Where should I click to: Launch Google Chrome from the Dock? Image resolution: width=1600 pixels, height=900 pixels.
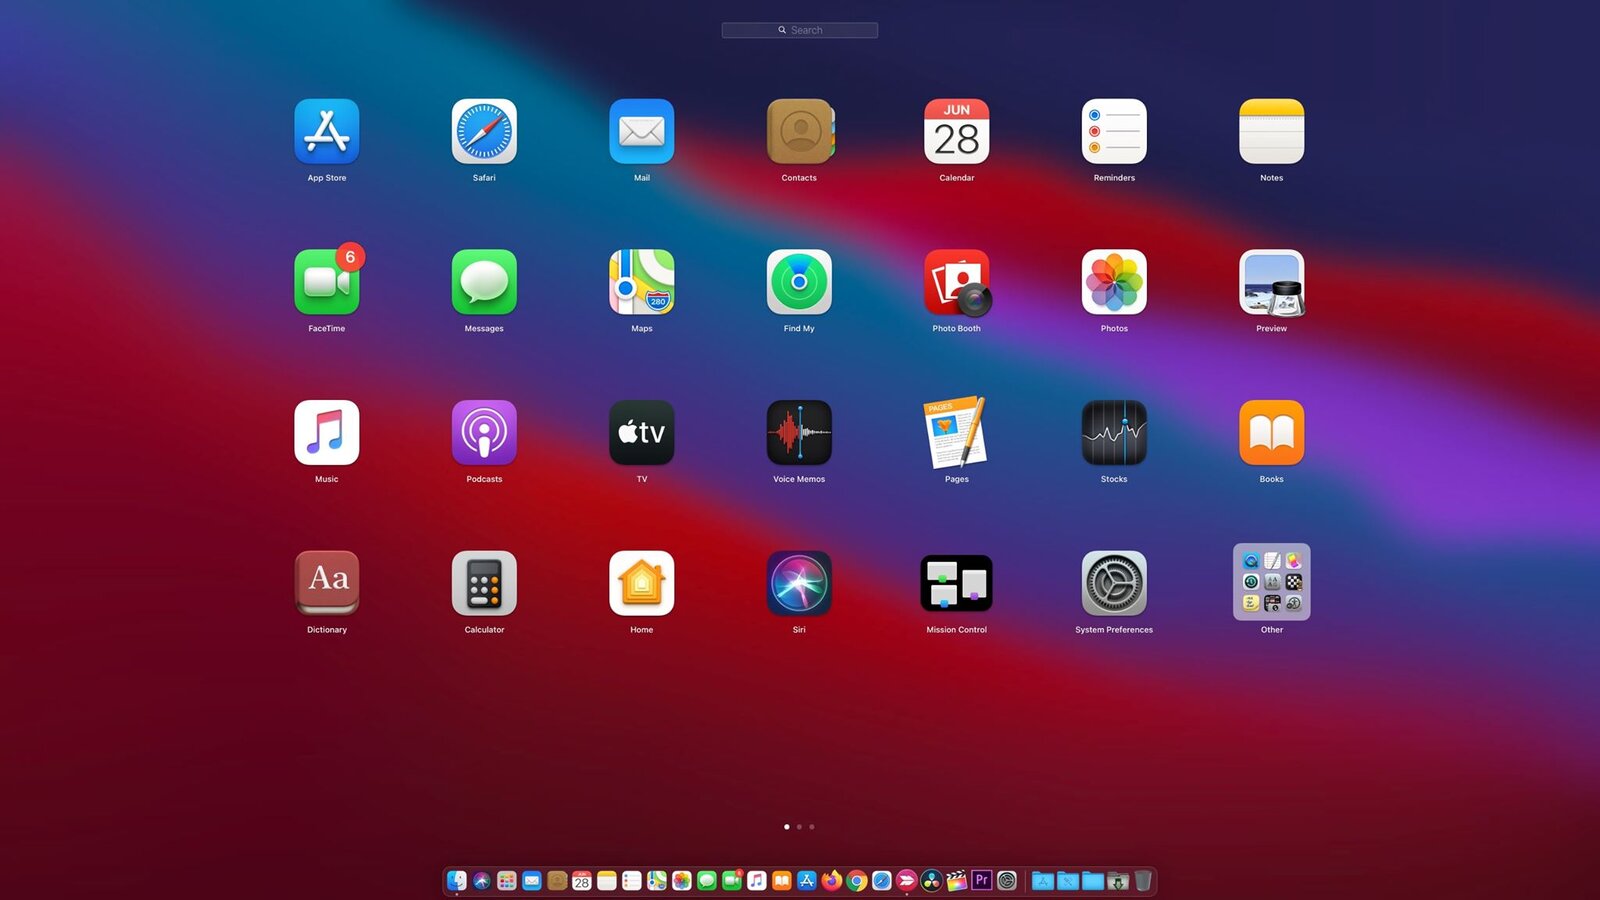(x=857, y=880)
